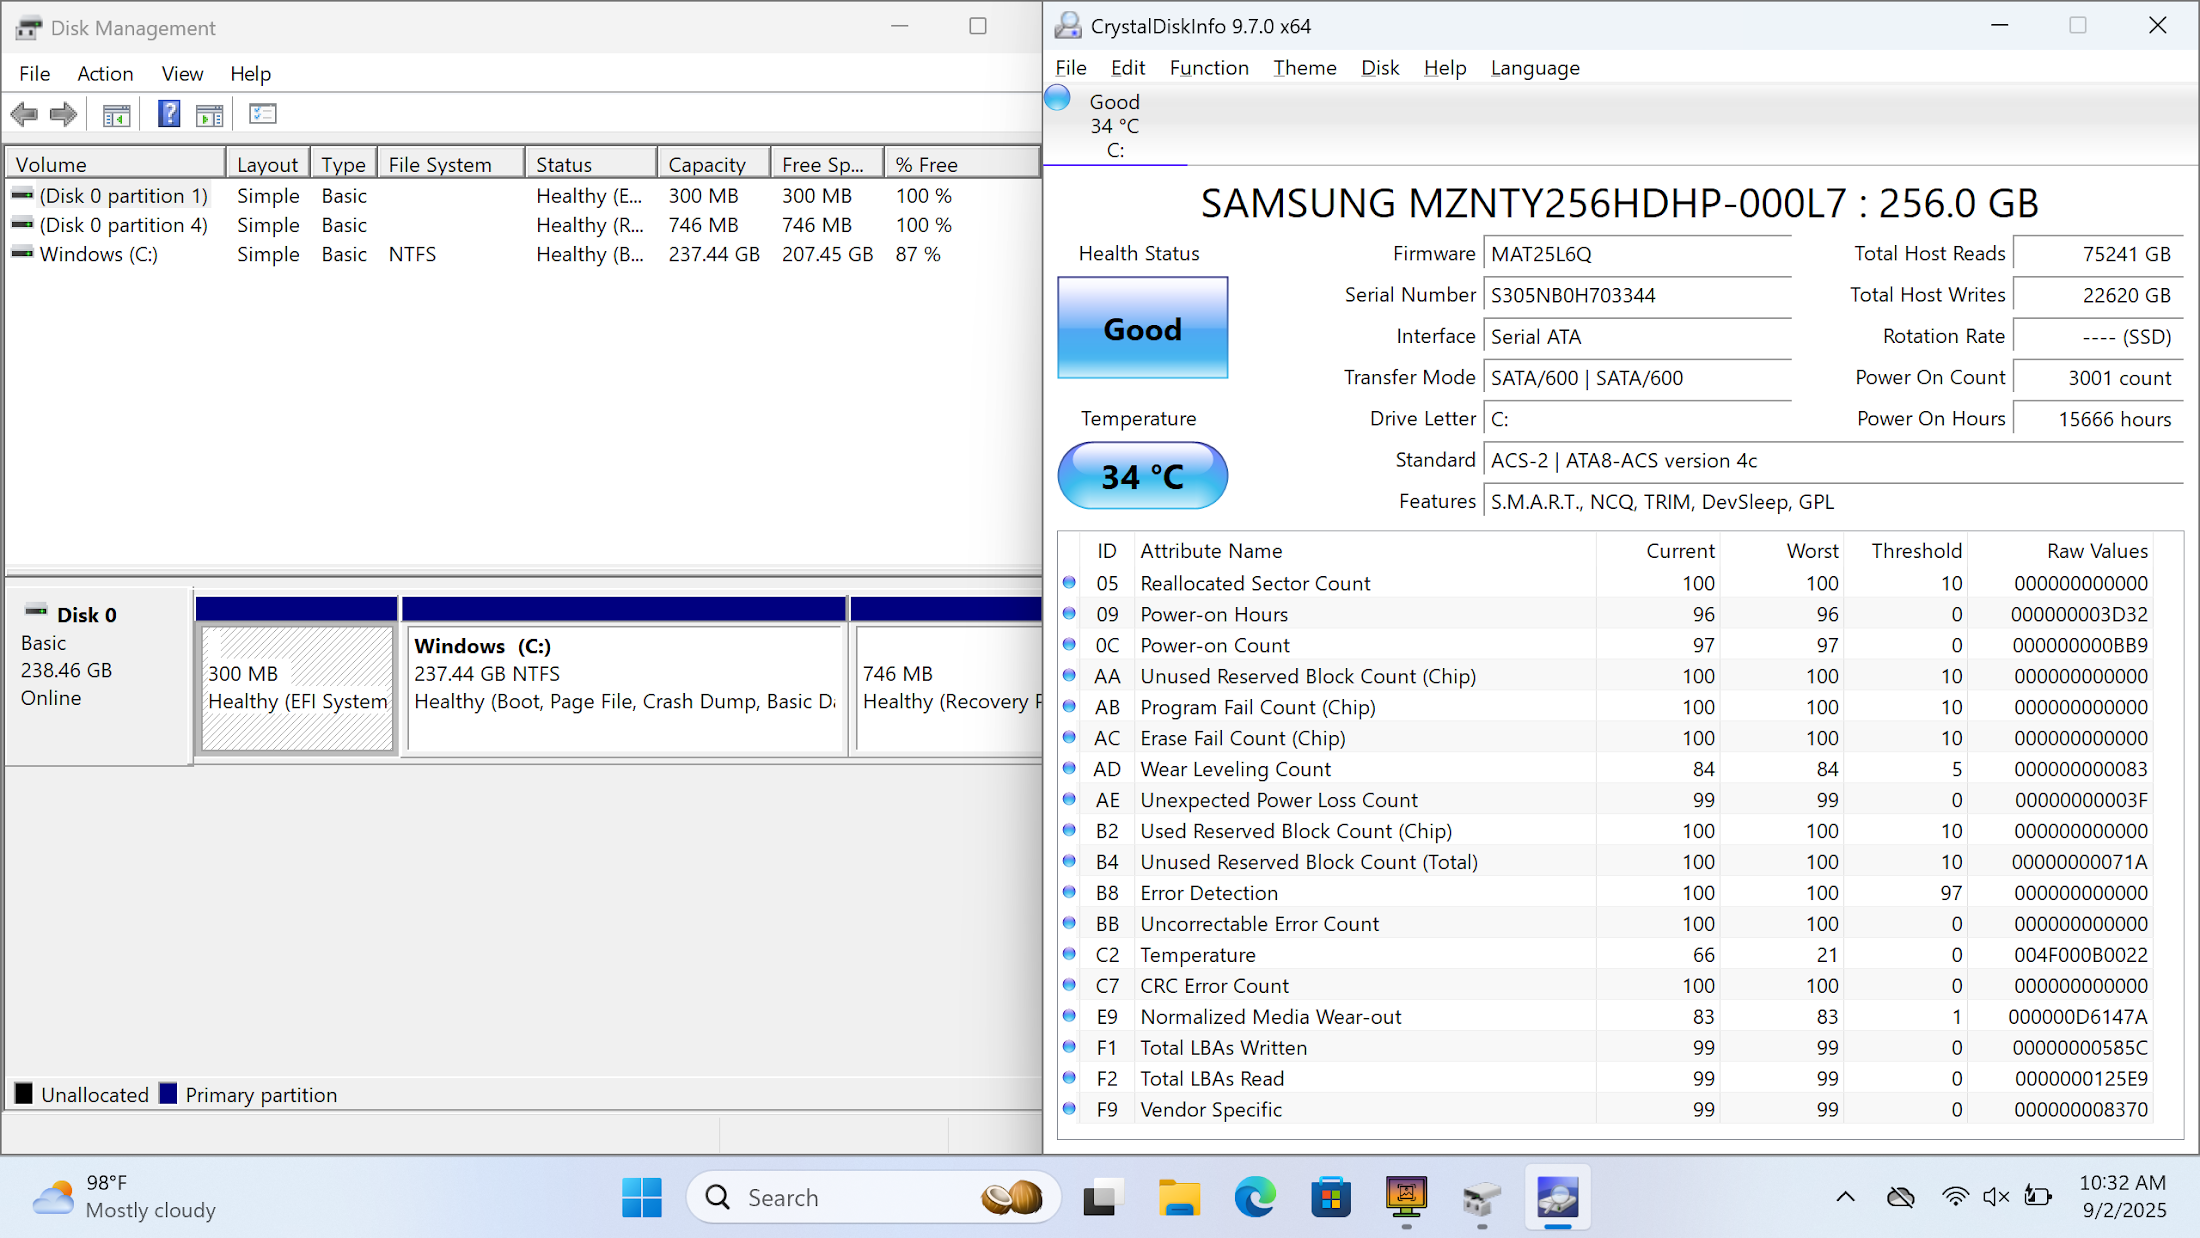Viewport: 2200px width, 1238px height.
Task: Open the Windows Start menu
Action: pos(641,1197)
